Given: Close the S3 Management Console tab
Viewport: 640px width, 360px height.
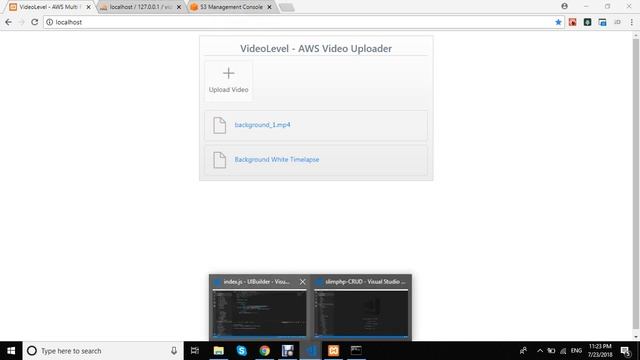Looking at the screenshot, I should pos(269,7).
